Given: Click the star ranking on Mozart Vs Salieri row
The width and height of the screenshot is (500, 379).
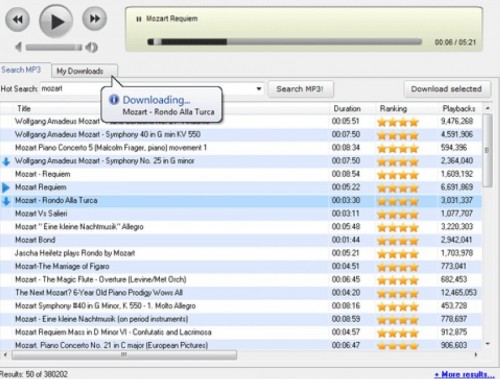Looking at the screenshot, I should pyautogui.click(x=398, y=214).
